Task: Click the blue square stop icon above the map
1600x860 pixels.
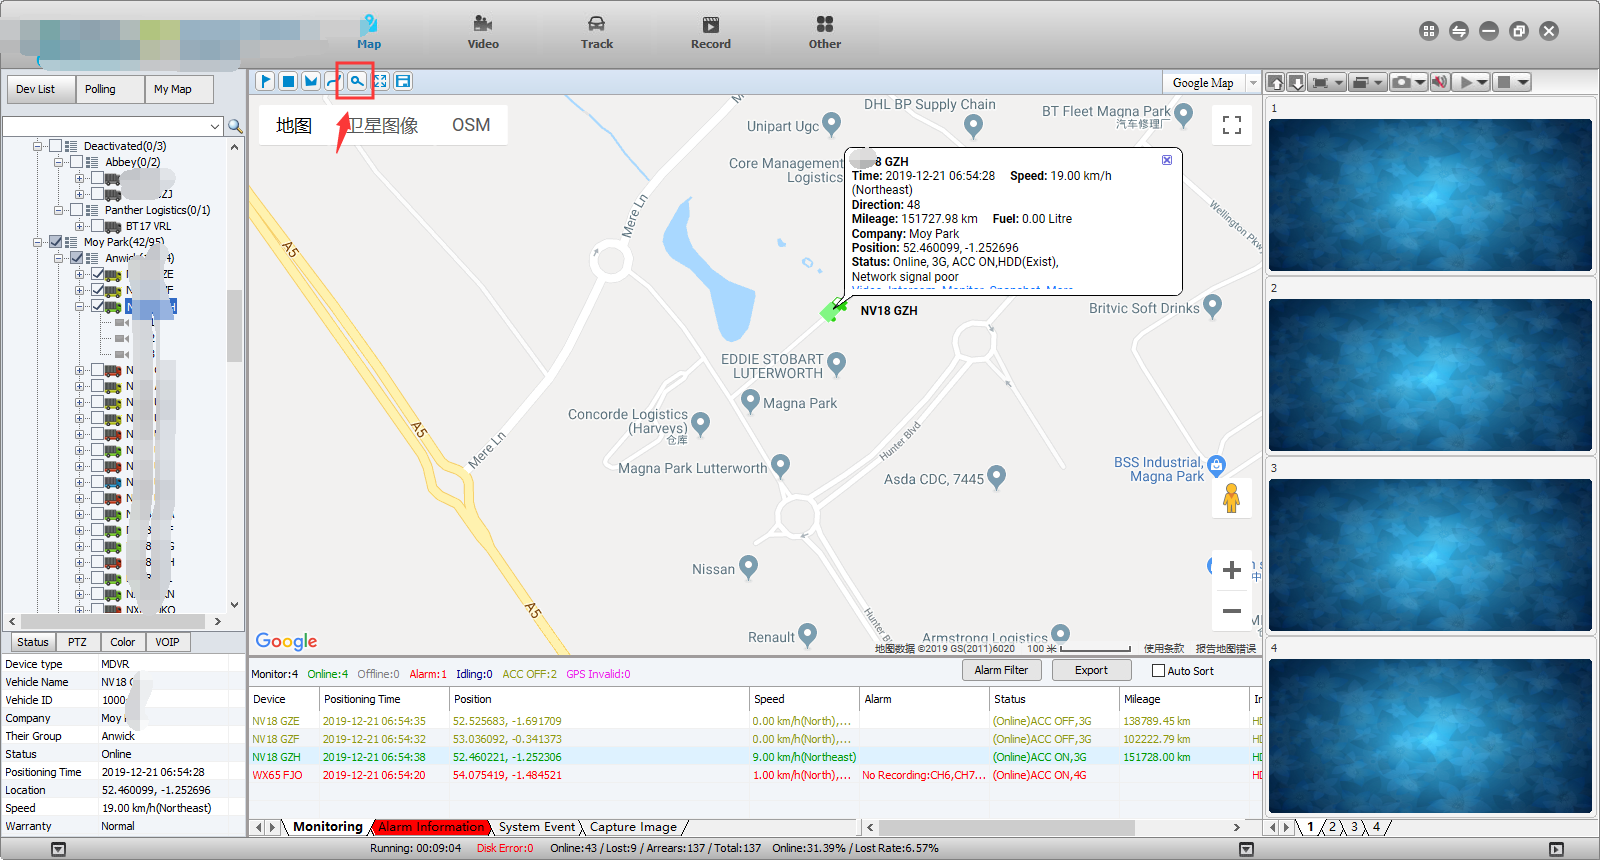Action: (288, 81)
